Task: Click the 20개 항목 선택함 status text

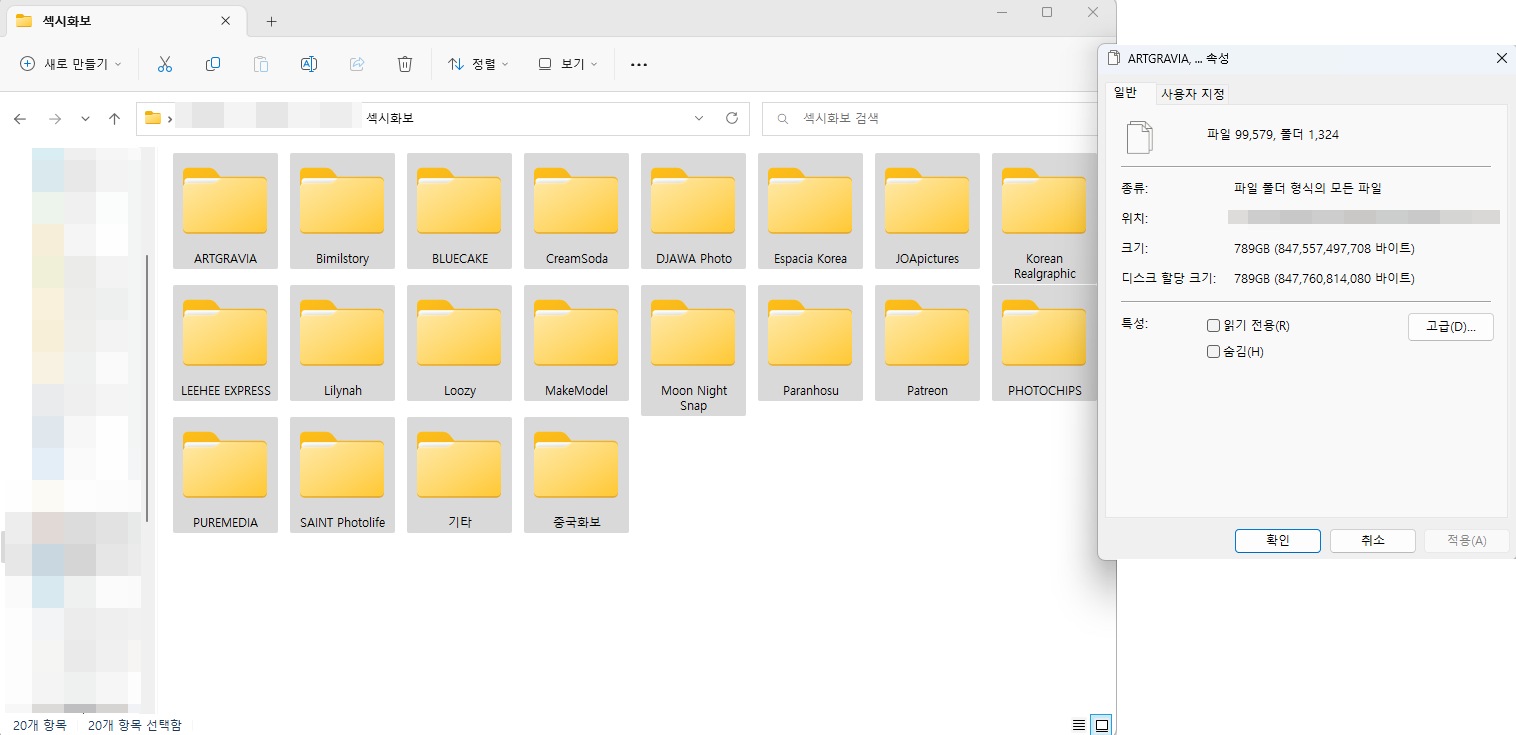Action: pos(135,725)
